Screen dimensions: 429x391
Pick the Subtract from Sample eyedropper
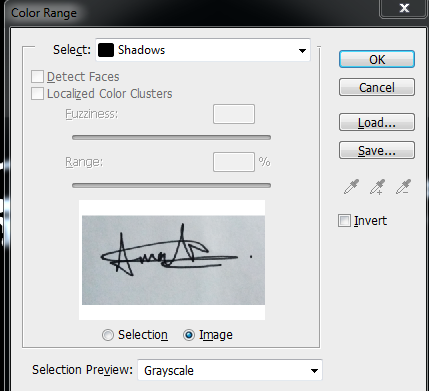tap(403, 187)
